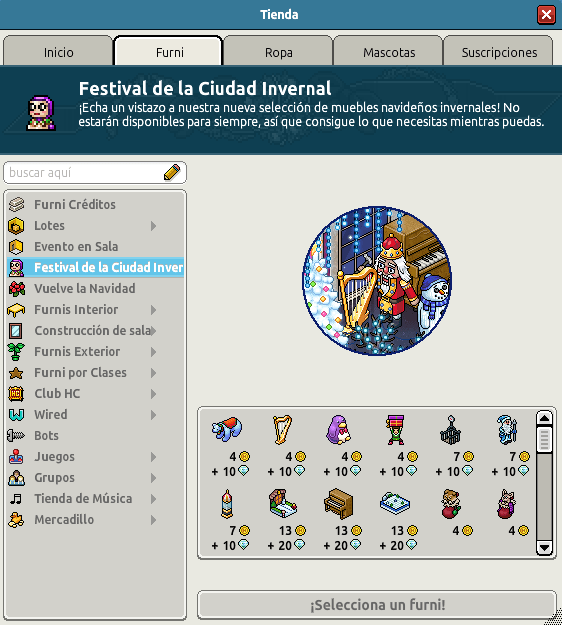Click the ¡Selecciona un furni! button

tap(377, 605)
